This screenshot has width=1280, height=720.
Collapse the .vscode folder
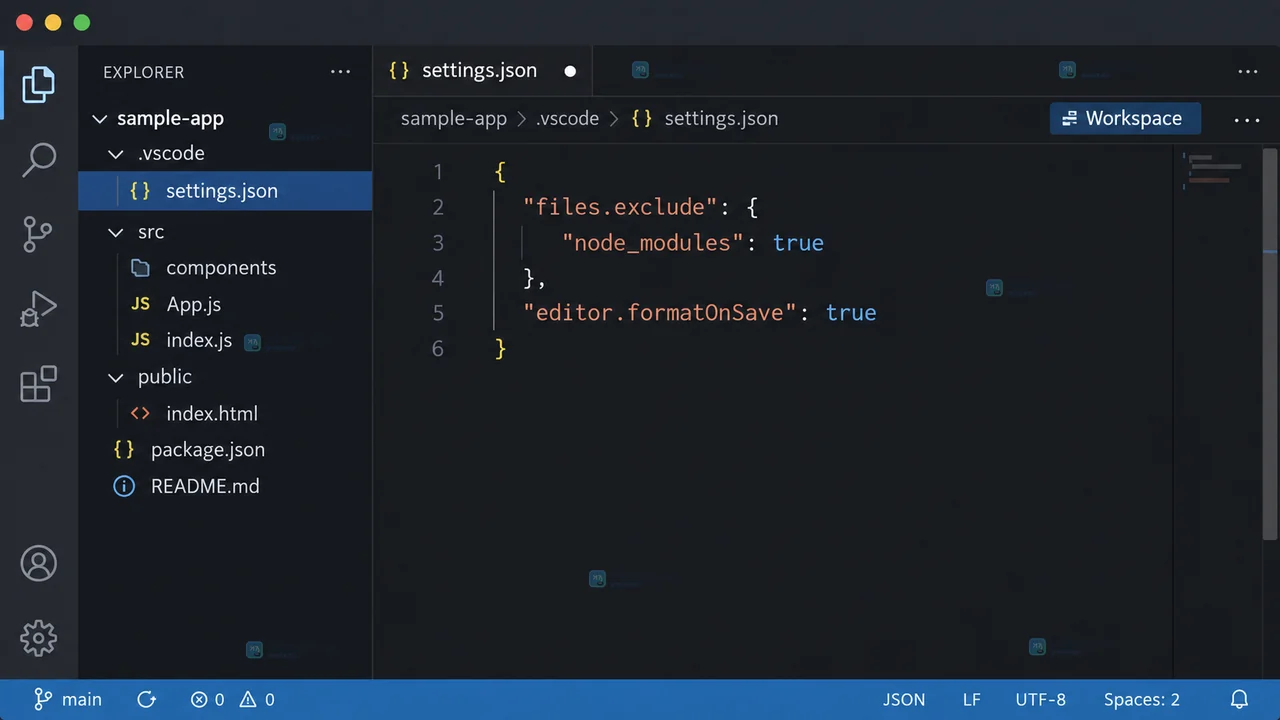coord(117,154)
